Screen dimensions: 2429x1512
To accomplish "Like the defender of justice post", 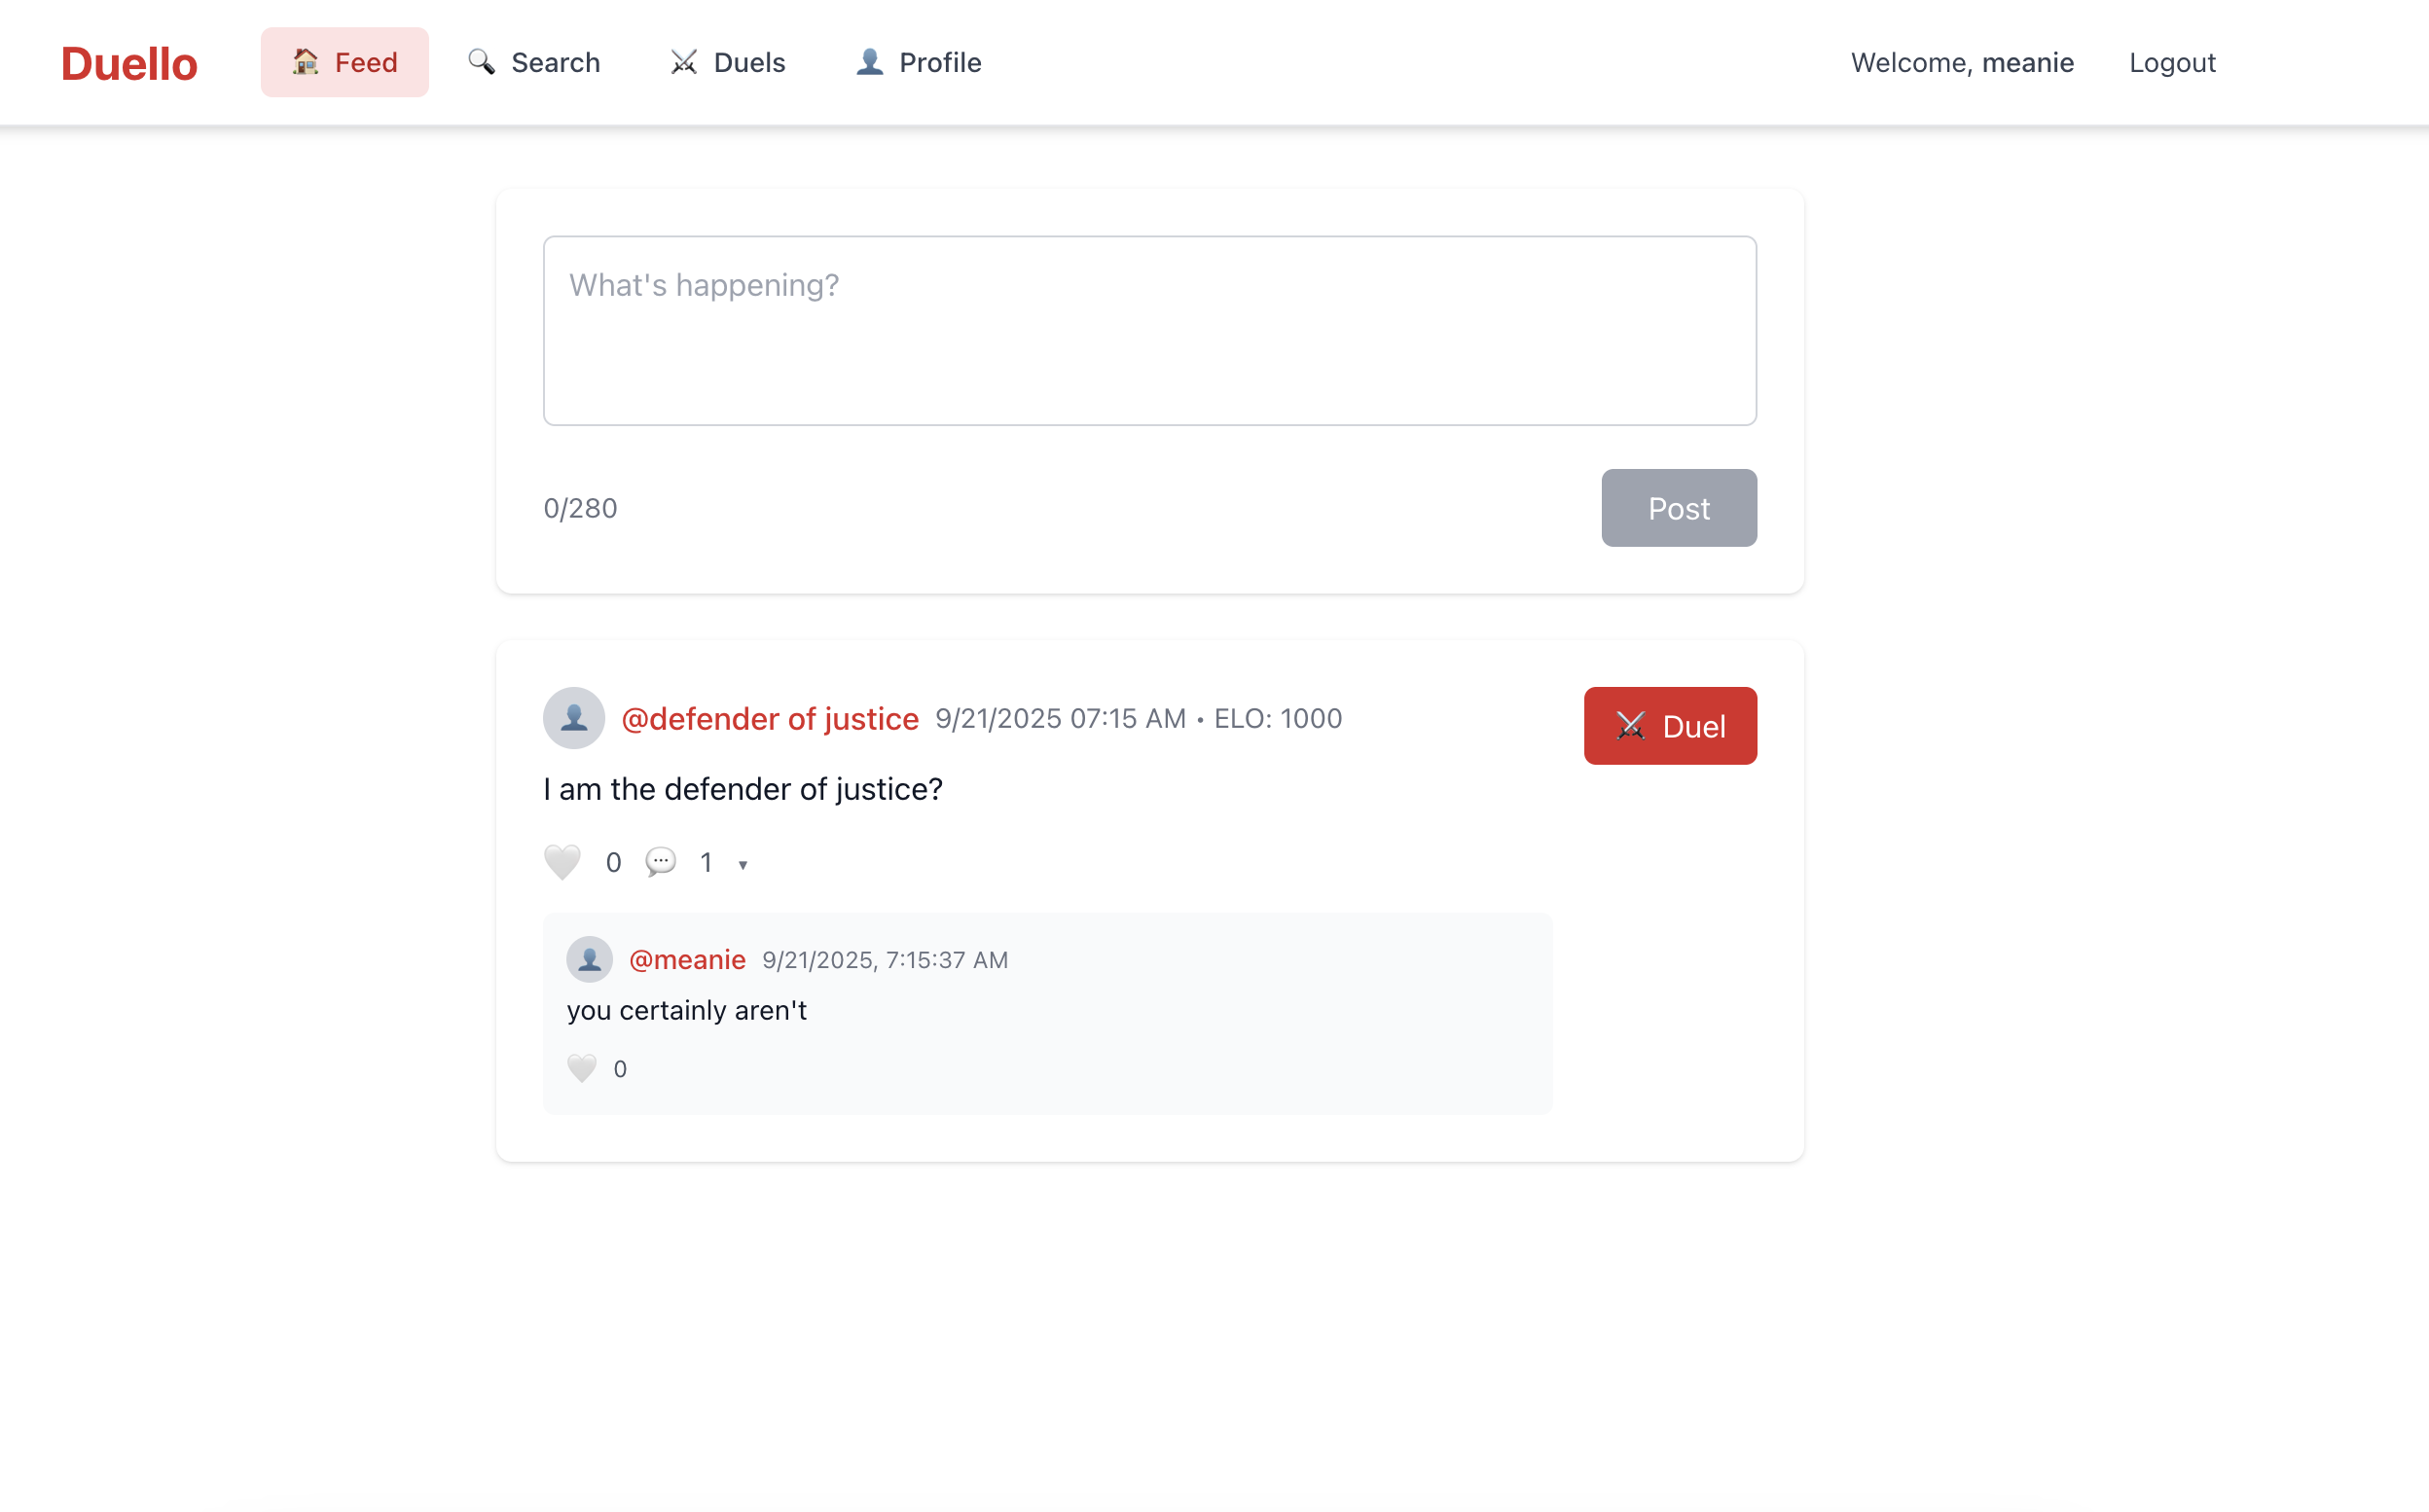I will tap(562, 862).
